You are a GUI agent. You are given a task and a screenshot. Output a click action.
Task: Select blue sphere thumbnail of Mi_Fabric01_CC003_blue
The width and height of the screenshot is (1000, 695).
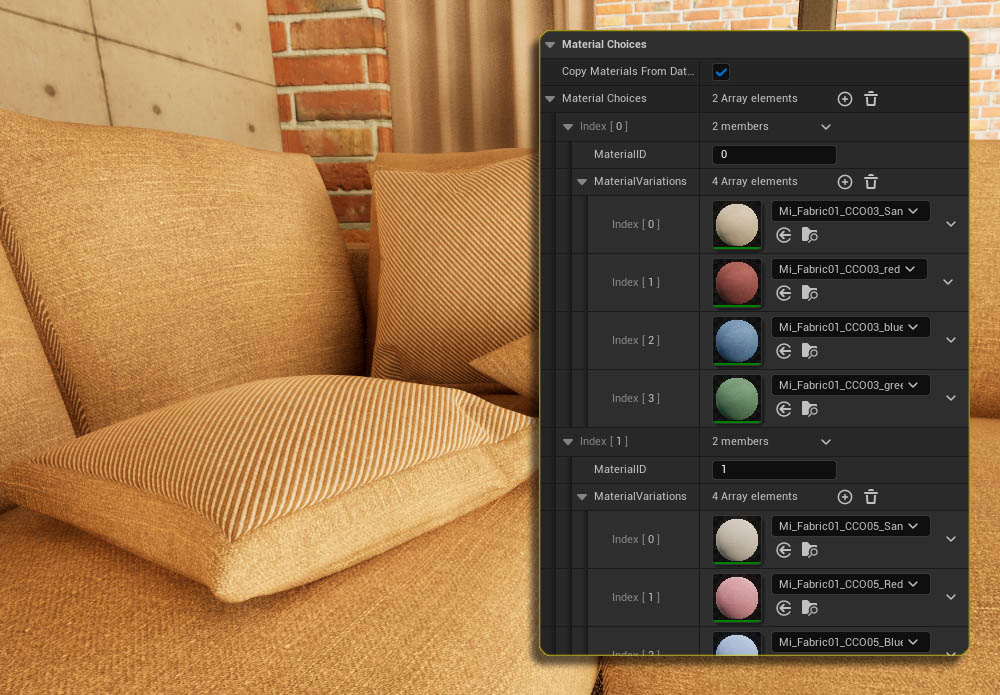(737, 340)
